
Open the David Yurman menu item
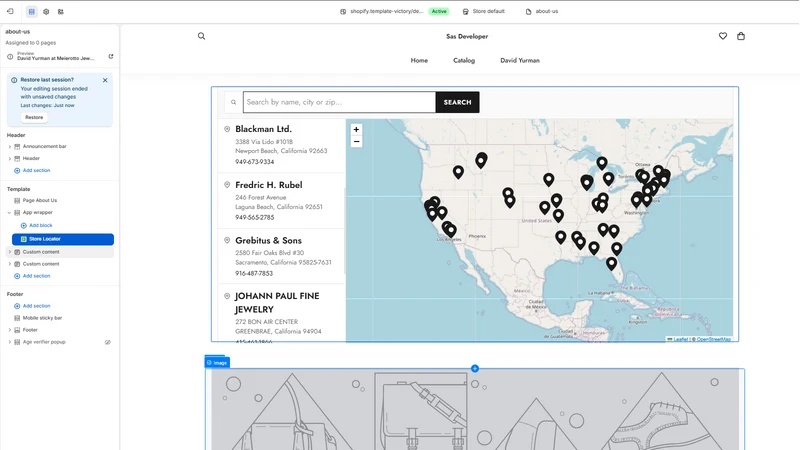(520, 60)
